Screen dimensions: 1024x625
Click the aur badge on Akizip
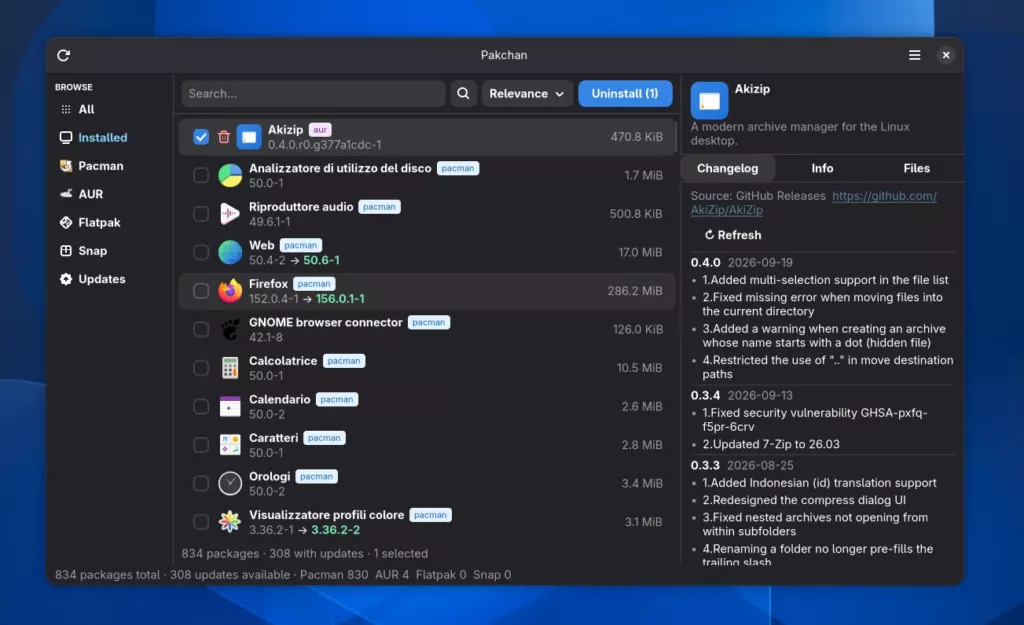320,130
